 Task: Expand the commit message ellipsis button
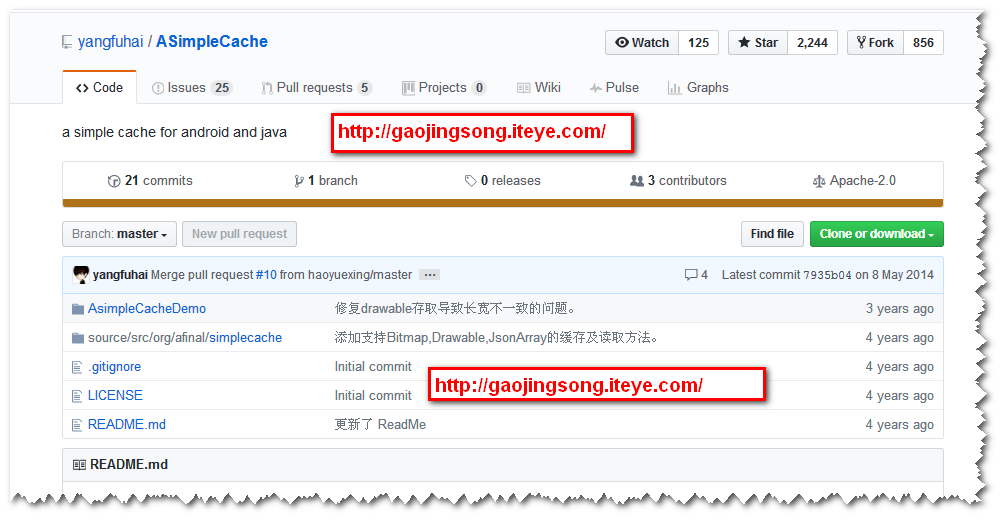(430, 275)
